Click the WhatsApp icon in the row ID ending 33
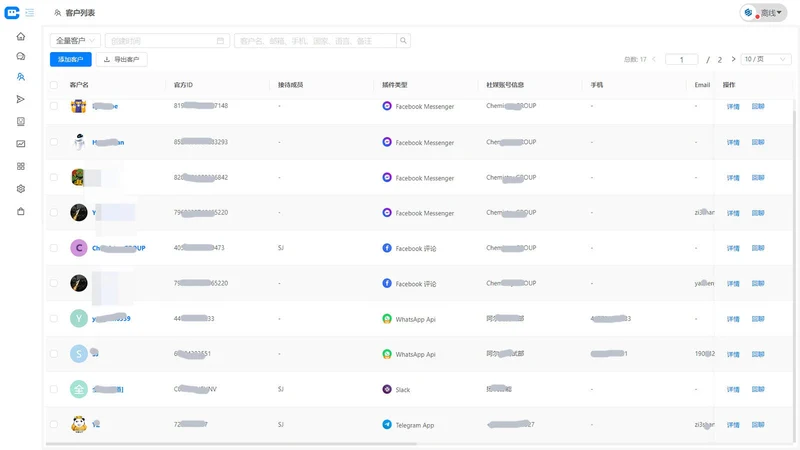Image resolution: width=800 pixels, height=450 pixels. 387,319
